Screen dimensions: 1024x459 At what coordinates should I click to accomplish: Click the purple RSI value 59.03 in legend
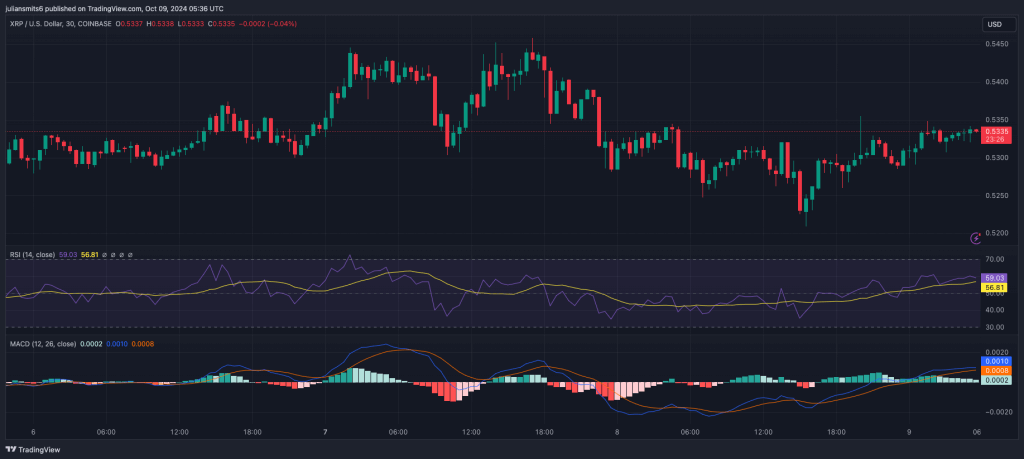[x=67, y=254]
